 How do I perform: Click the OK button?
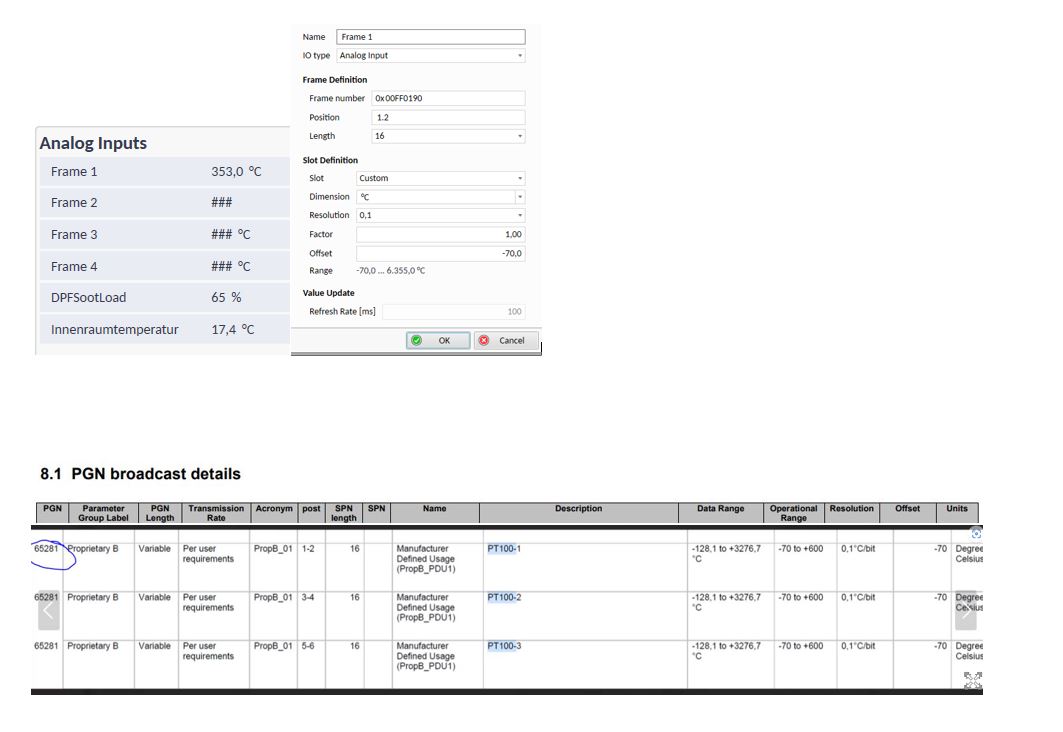(x=438, y=340)
